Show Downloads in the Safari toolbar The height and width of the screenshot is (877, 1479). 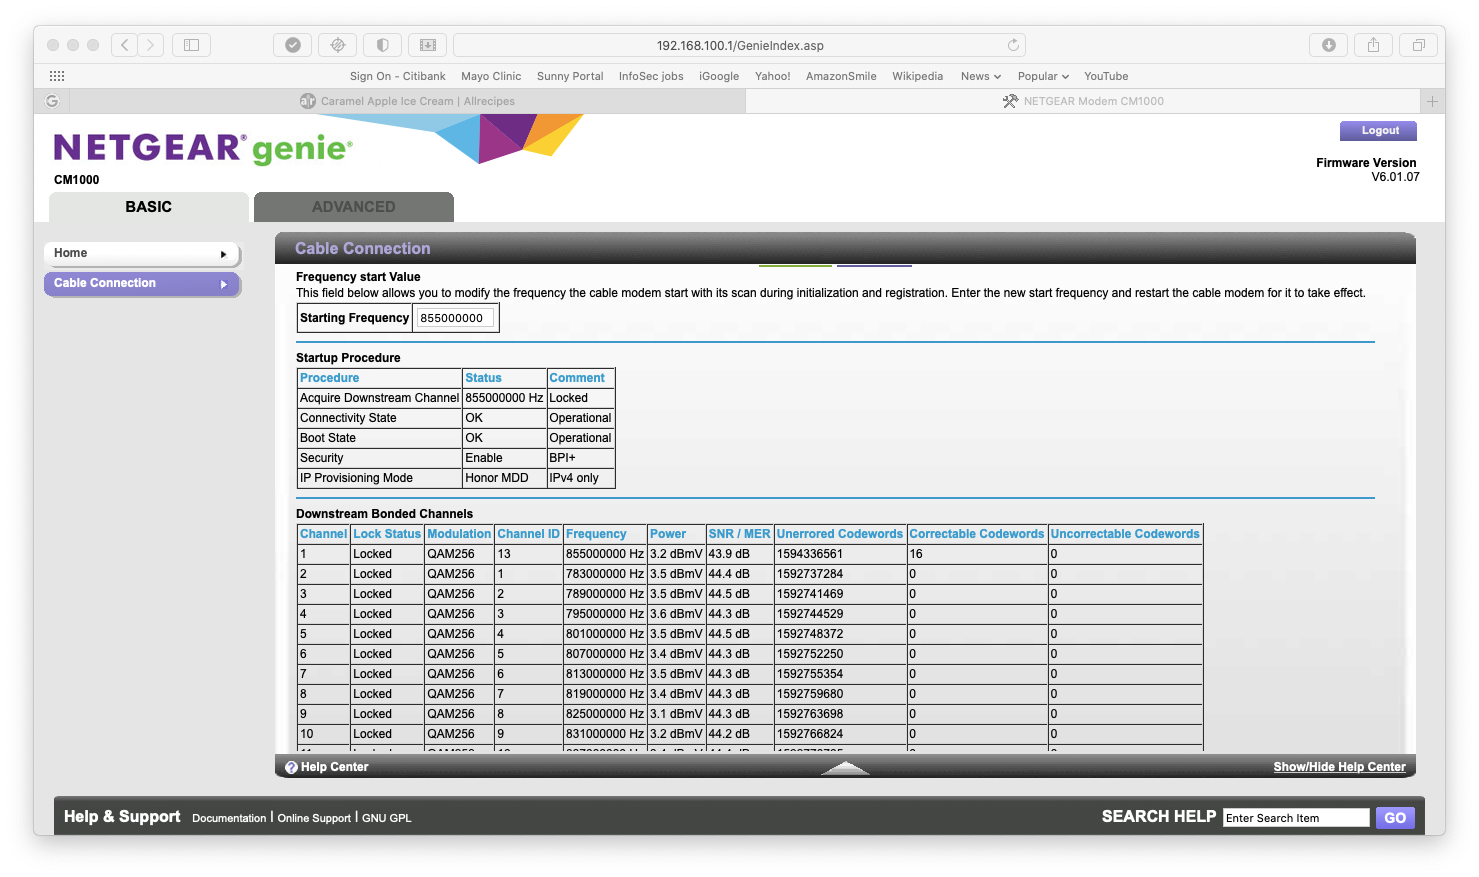pyautogui.click(x=1328, y=44)
